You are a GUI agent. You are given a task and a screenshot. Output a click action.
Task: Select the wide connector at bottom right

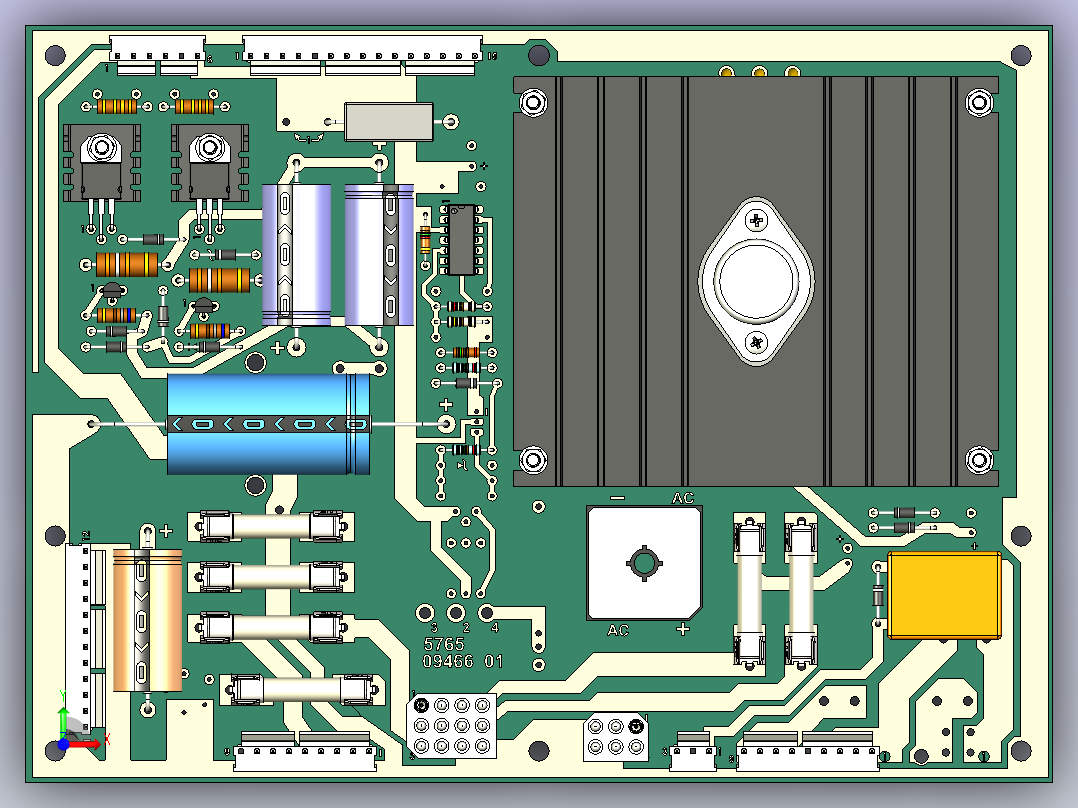click(x=808, y=752)
